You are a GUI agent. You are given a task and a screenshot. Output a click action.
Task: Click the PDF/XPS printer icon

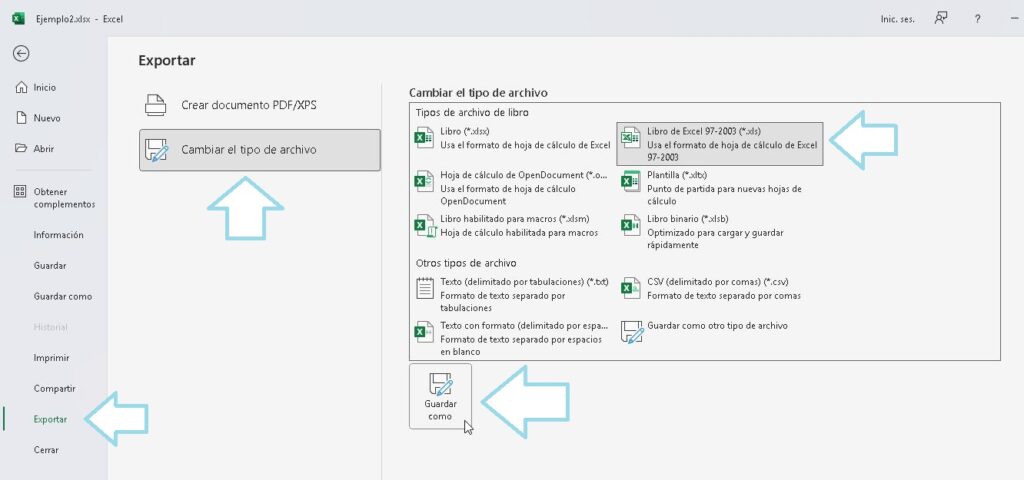[155, 104]
